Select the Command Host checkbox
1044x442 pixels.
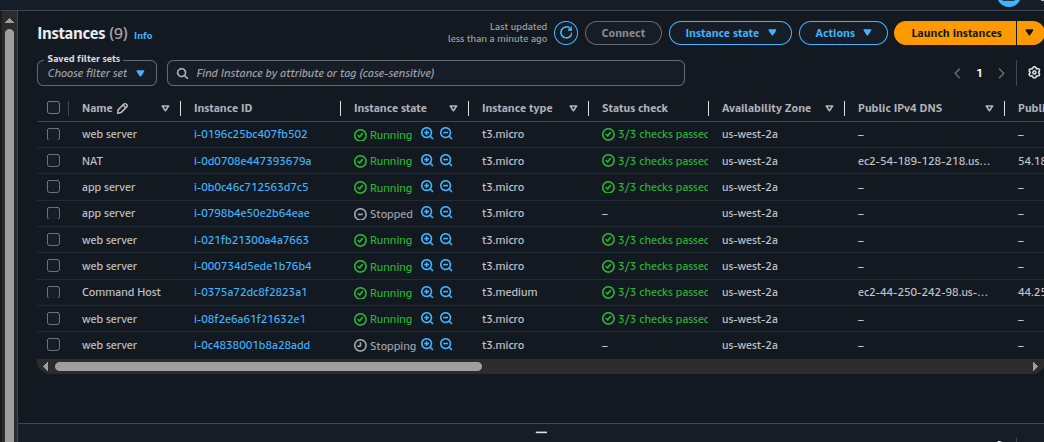click(x=53, y=292)
